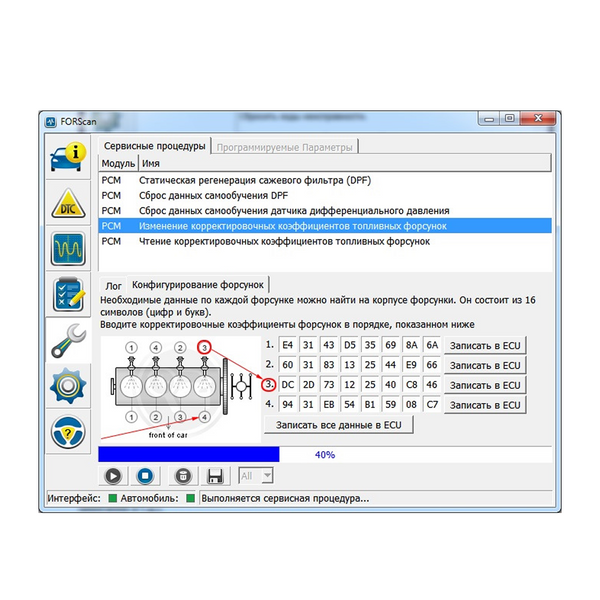Image resolution: width=600 pixels, height=600 pixels.
Task: Click the Модуль column header
Action: click(118, 164)
